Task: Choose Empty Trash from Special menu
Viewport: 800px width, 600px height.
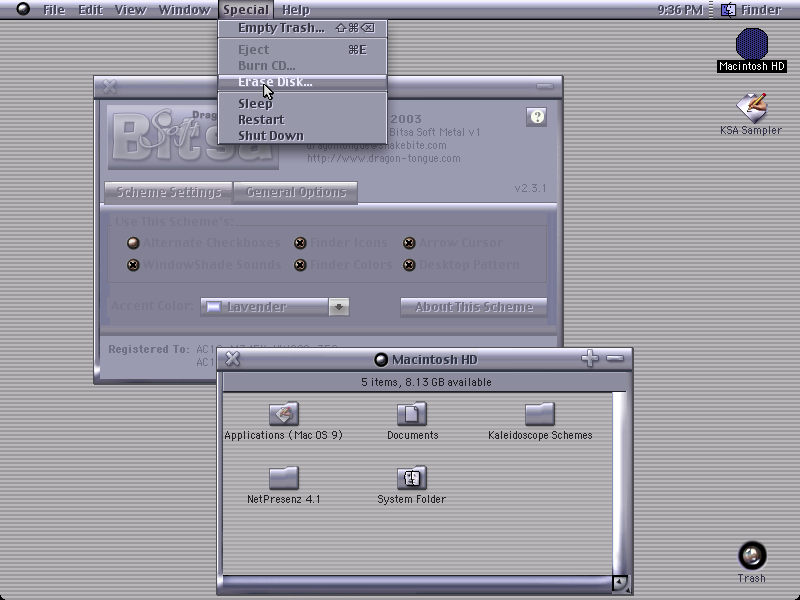Action: coord(303,28)
